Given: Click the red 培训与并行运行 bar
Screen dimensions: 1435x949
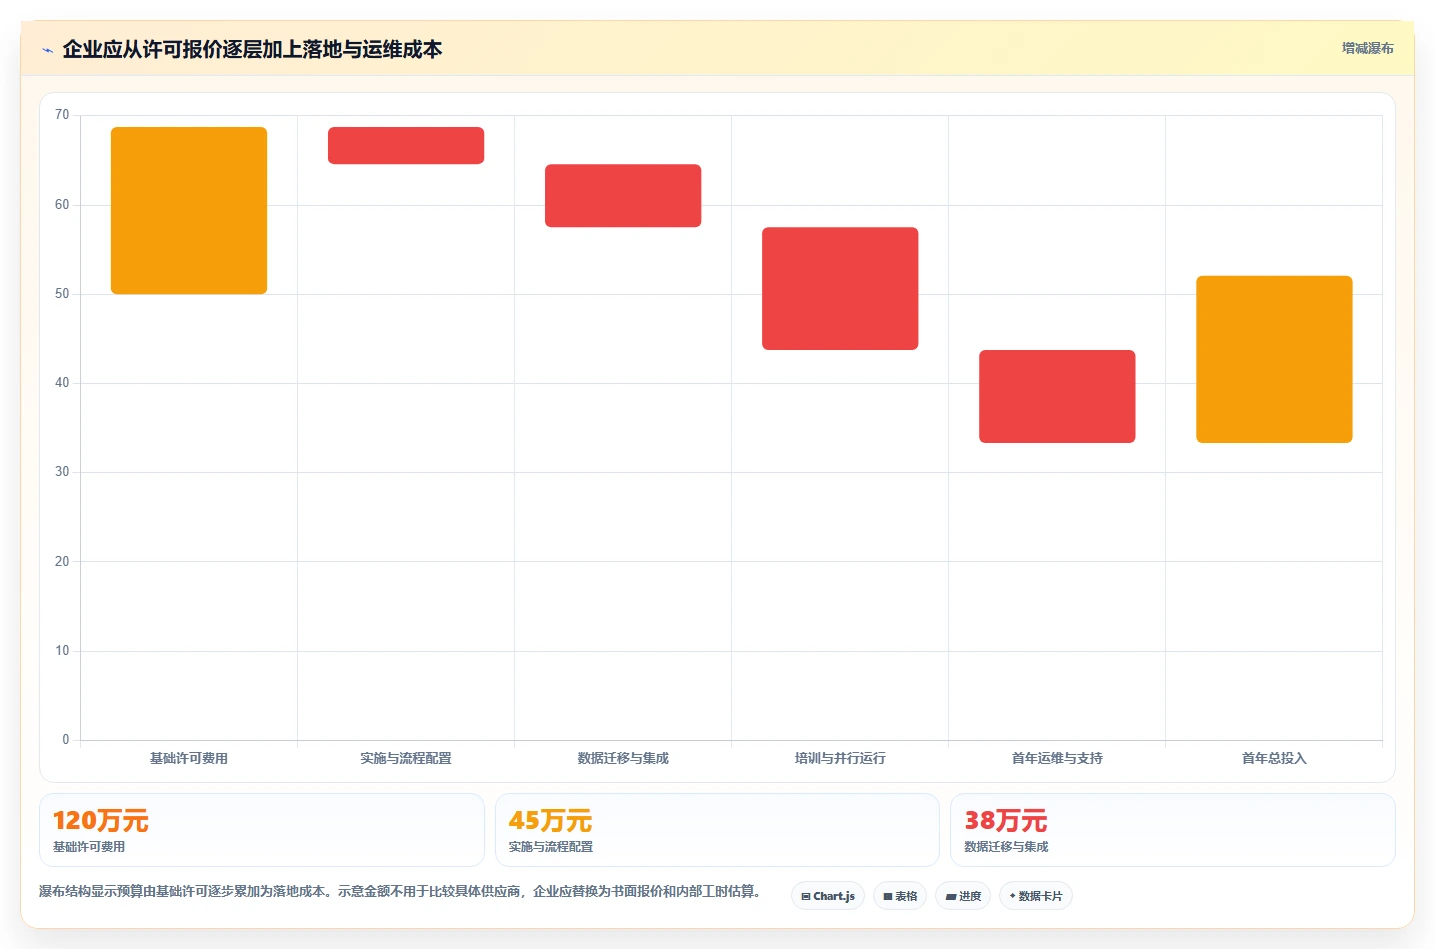Looking at the screenshot, I should [840, 288].
